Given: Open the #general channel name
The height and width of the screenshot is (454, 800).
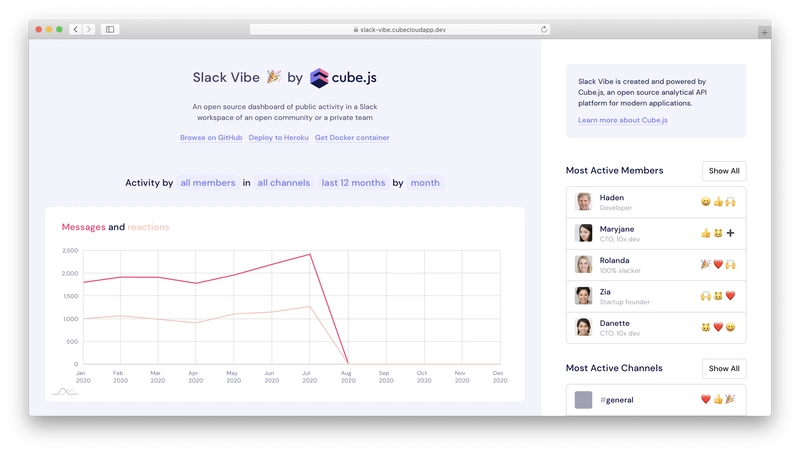Looking at the screenshot, I should coord(617,400).
